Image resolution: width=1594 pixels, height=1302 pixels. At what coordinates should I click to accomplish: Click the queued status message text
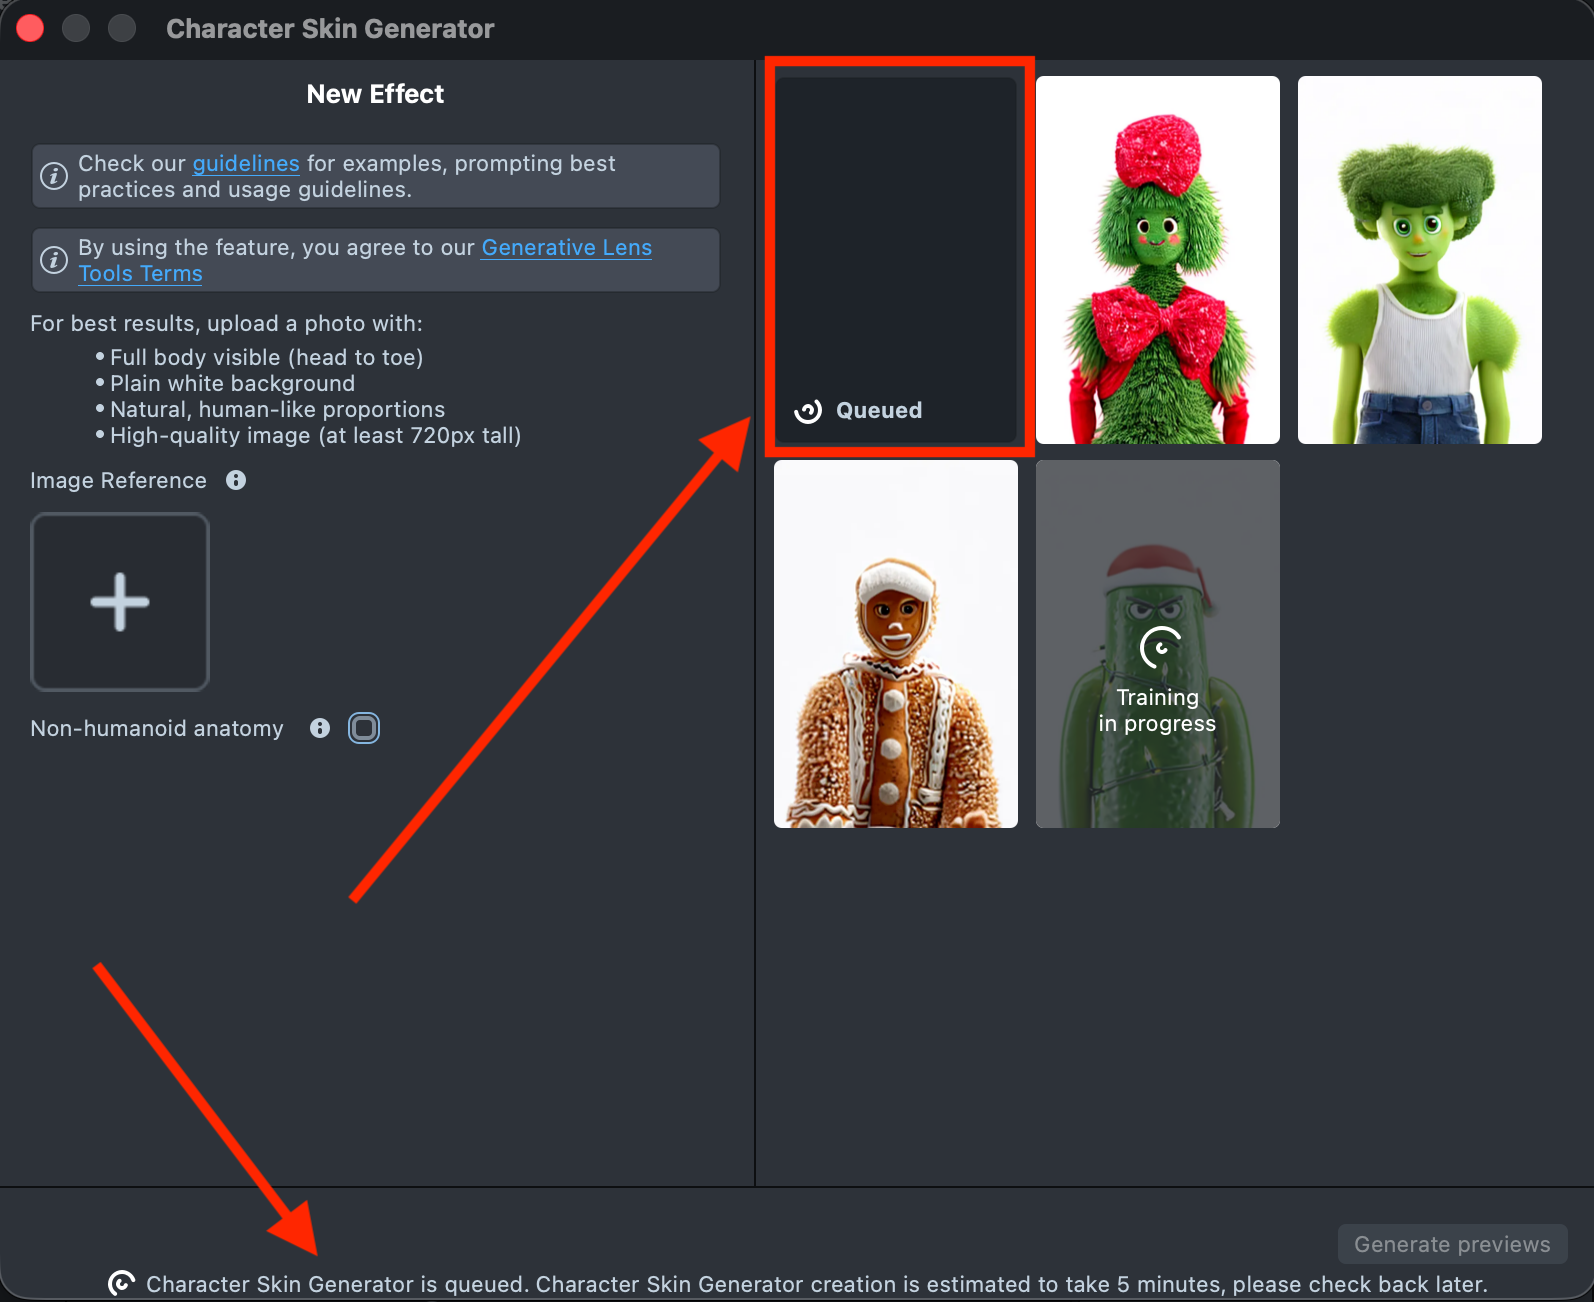(816, 1284)
